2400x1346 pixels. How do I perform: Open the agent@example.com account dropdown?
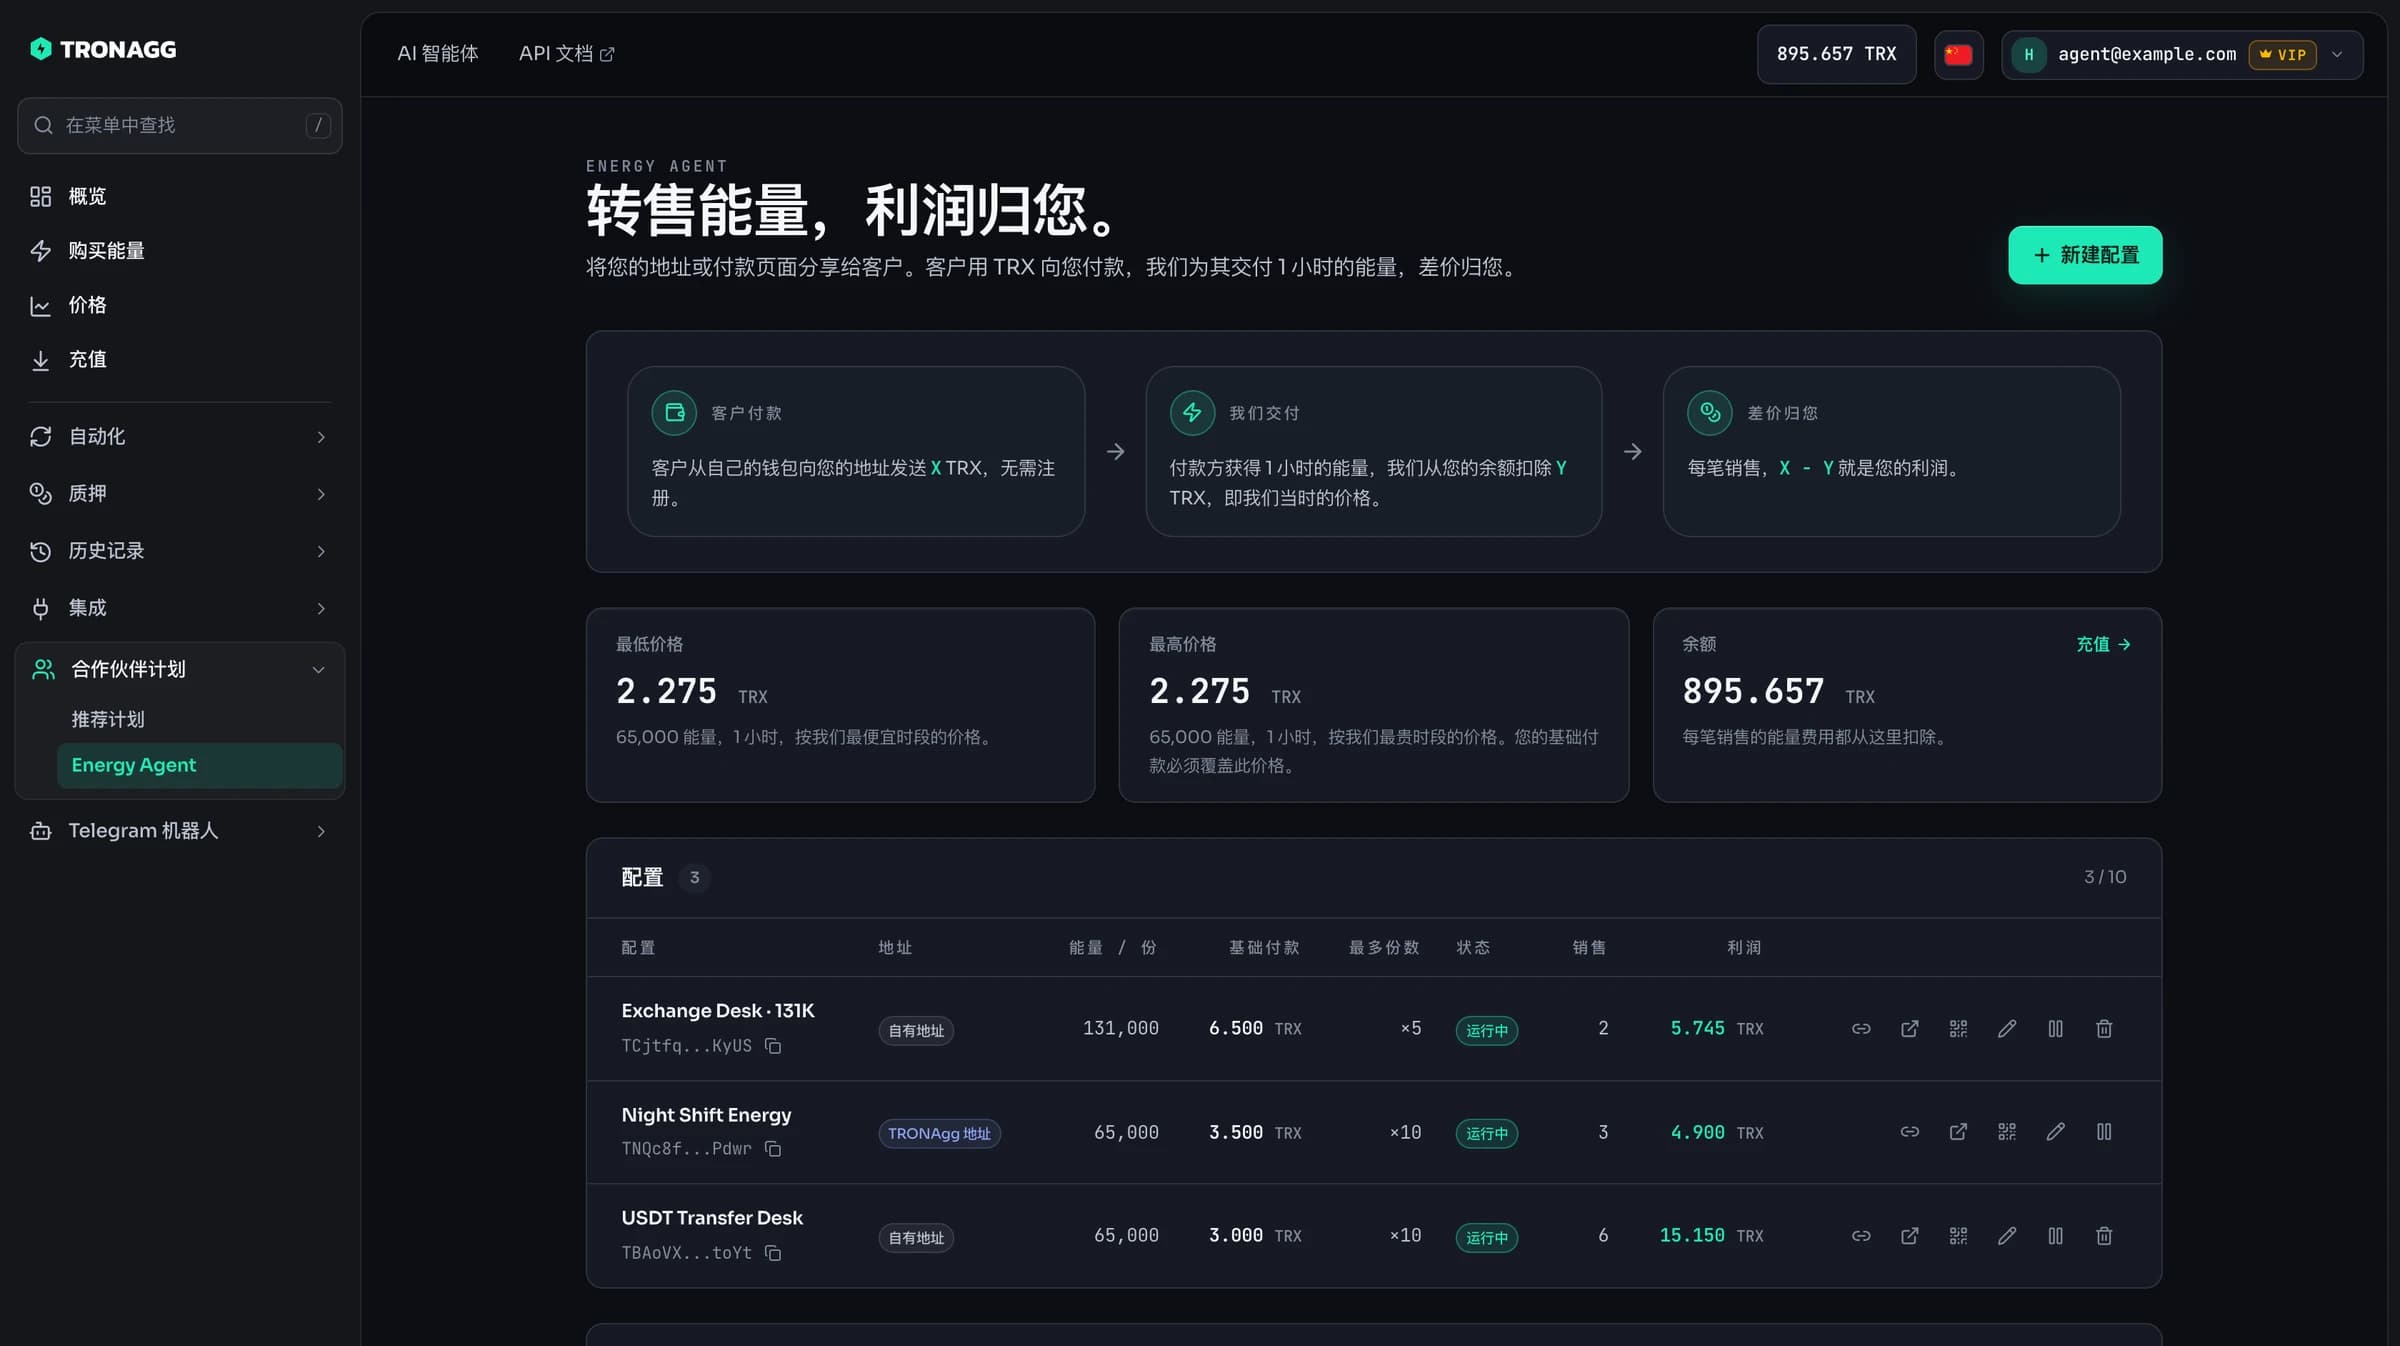click(2182, 54)
